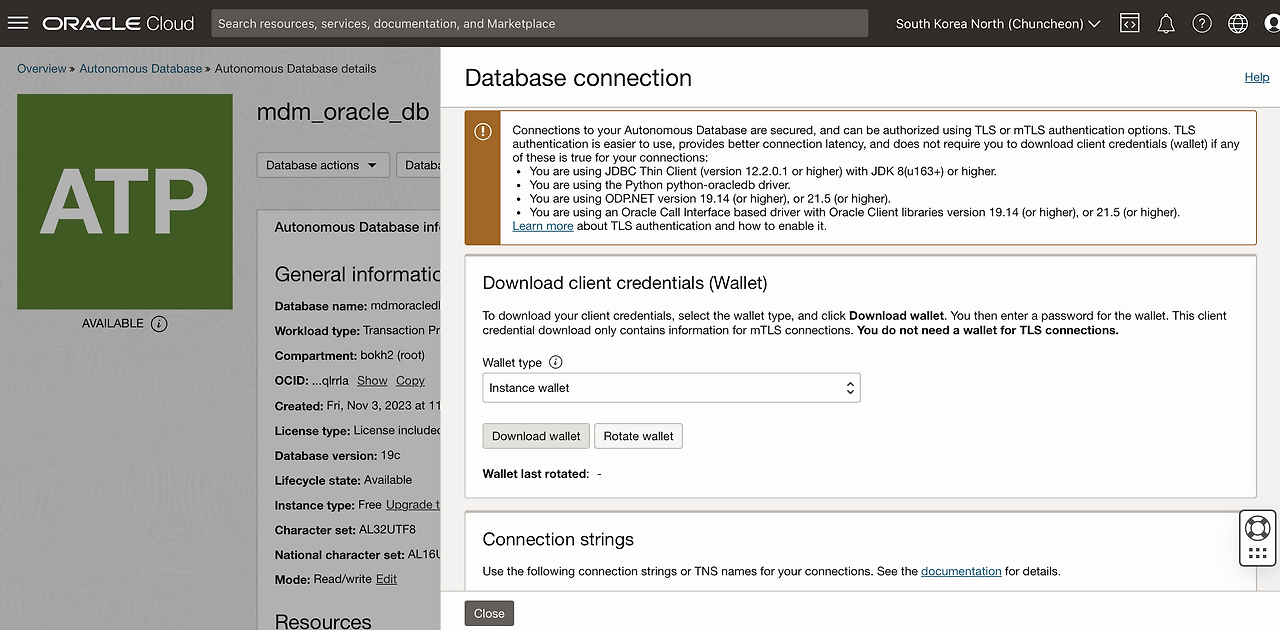Viewport: 1280px width, 630px height.
Task: Click the Wallet last rotated text
Action: (x=535, y=473)
